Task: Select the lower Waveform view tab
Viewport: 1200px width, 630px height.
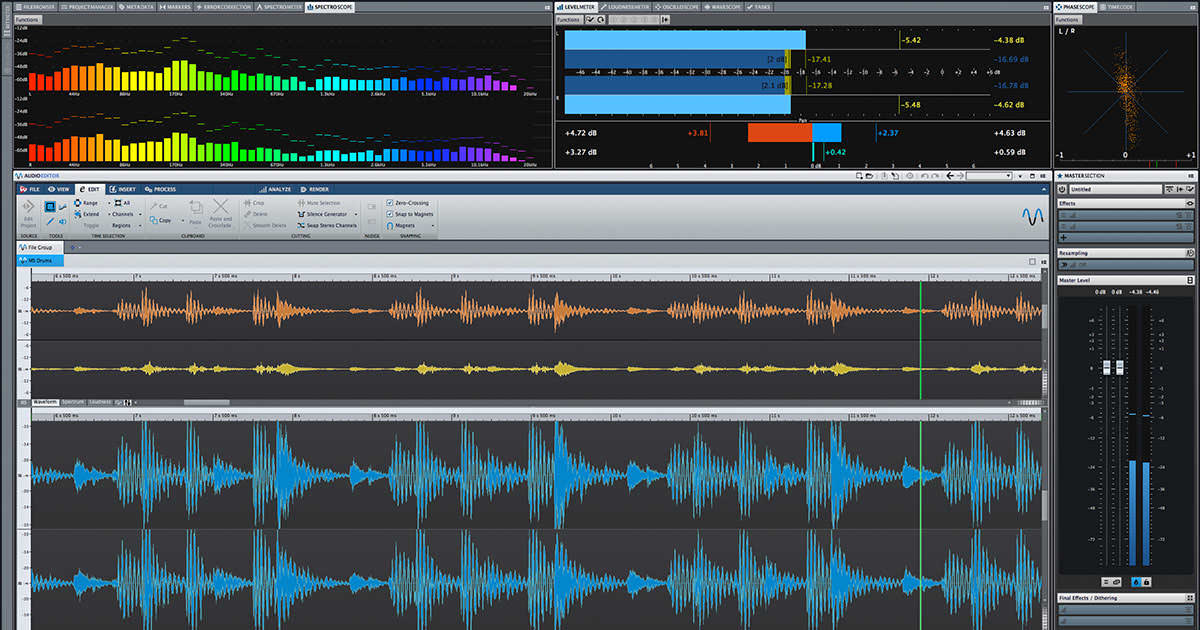Action: click(45, 402)
